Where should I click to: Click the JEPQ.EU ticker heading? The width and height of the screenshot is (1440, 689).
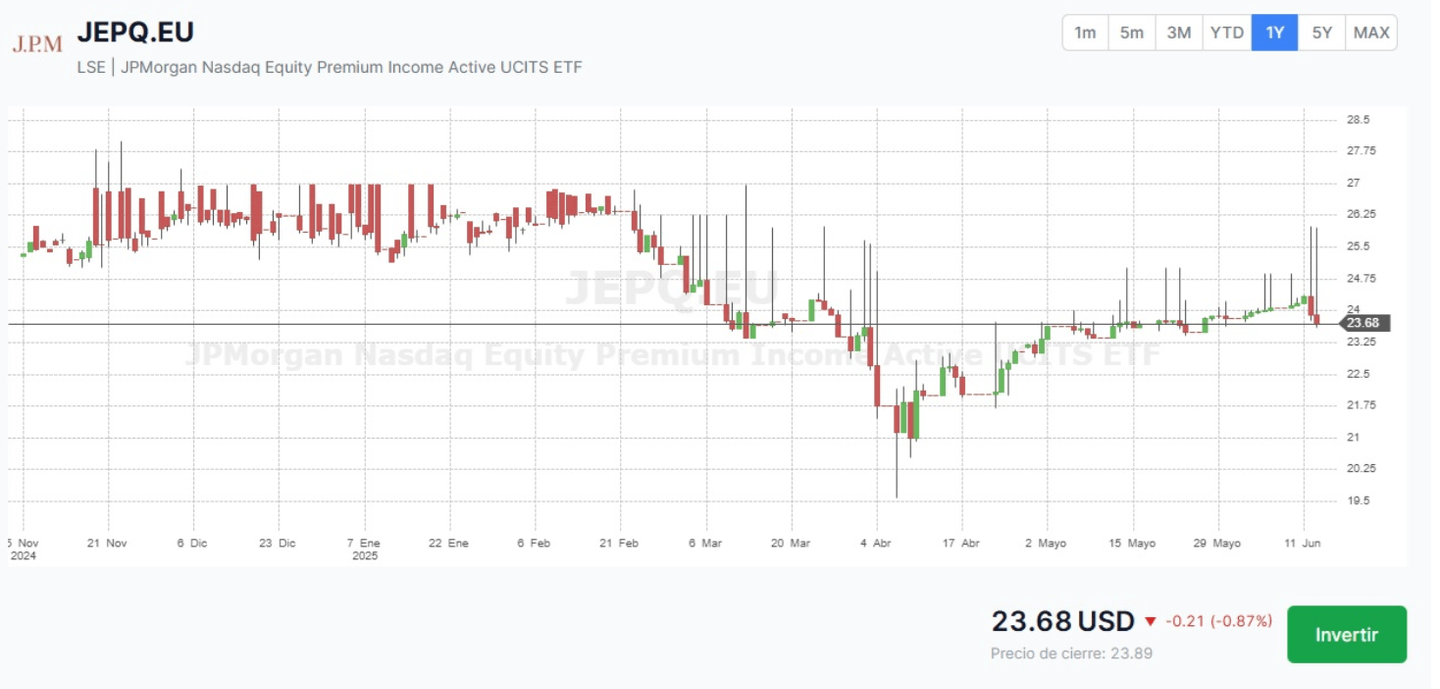135,32
